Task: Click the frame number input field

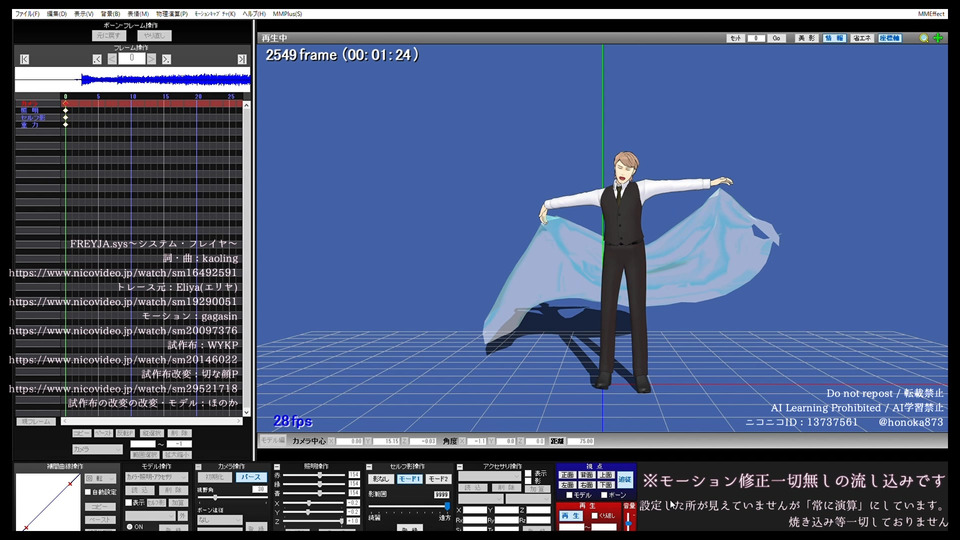Action: coord(132,58)
